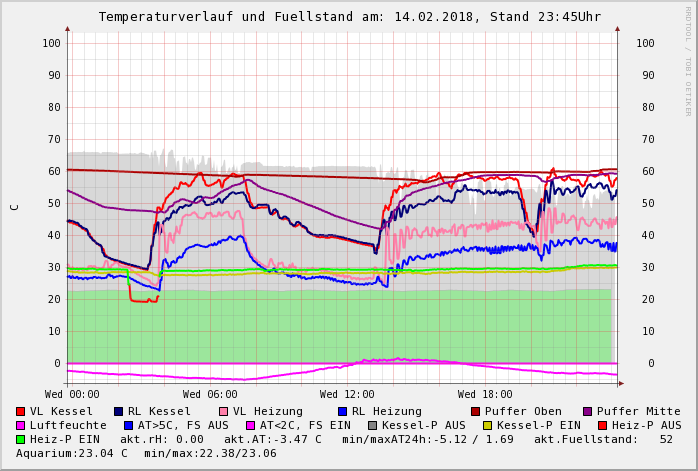
Task: Select the gray Kessel-P AUS swatch
Action: 371,425
